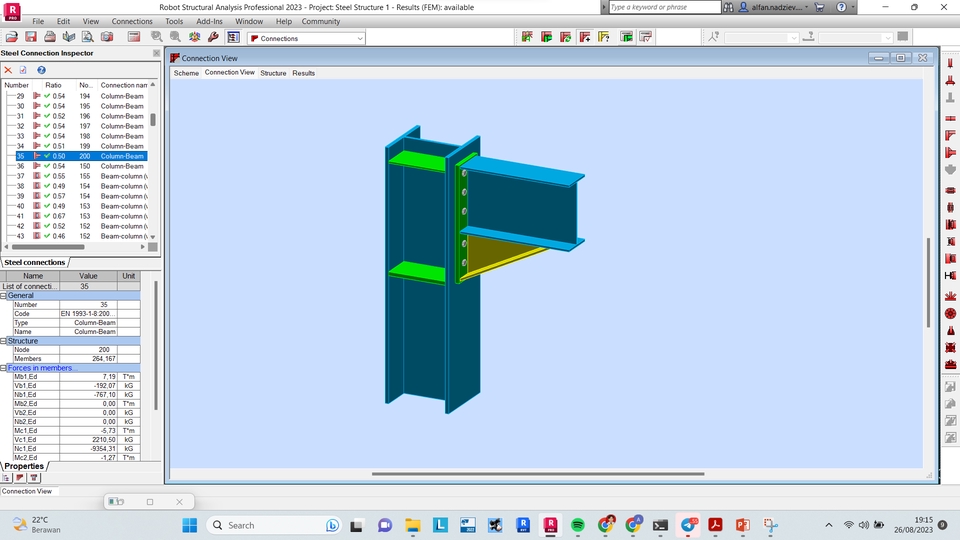Click the first small icon below Properties tab
Viewport: 960px width, 540px height.
[x=7, y=478]
